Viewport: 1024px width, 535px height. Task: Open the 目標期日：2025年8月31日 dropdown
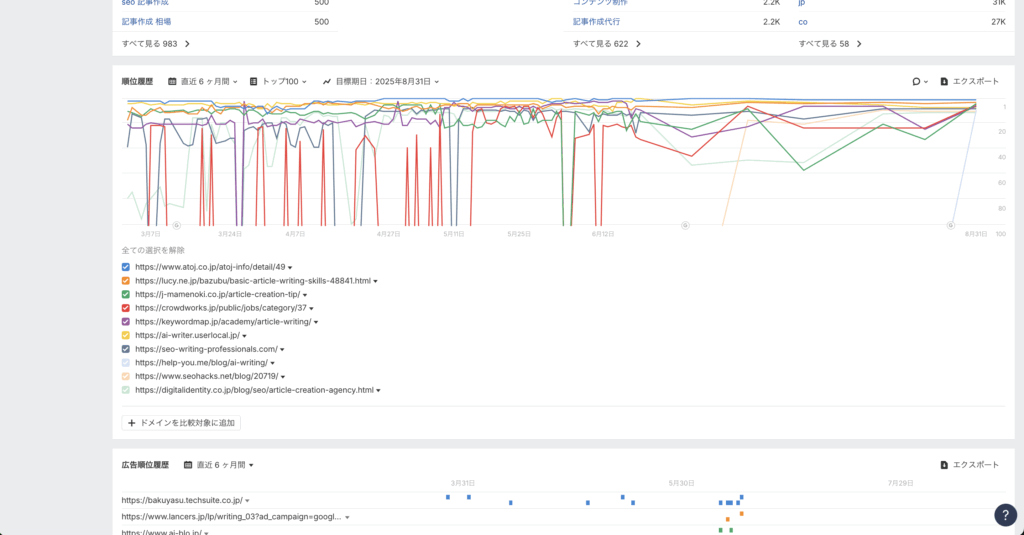point(381,82)
